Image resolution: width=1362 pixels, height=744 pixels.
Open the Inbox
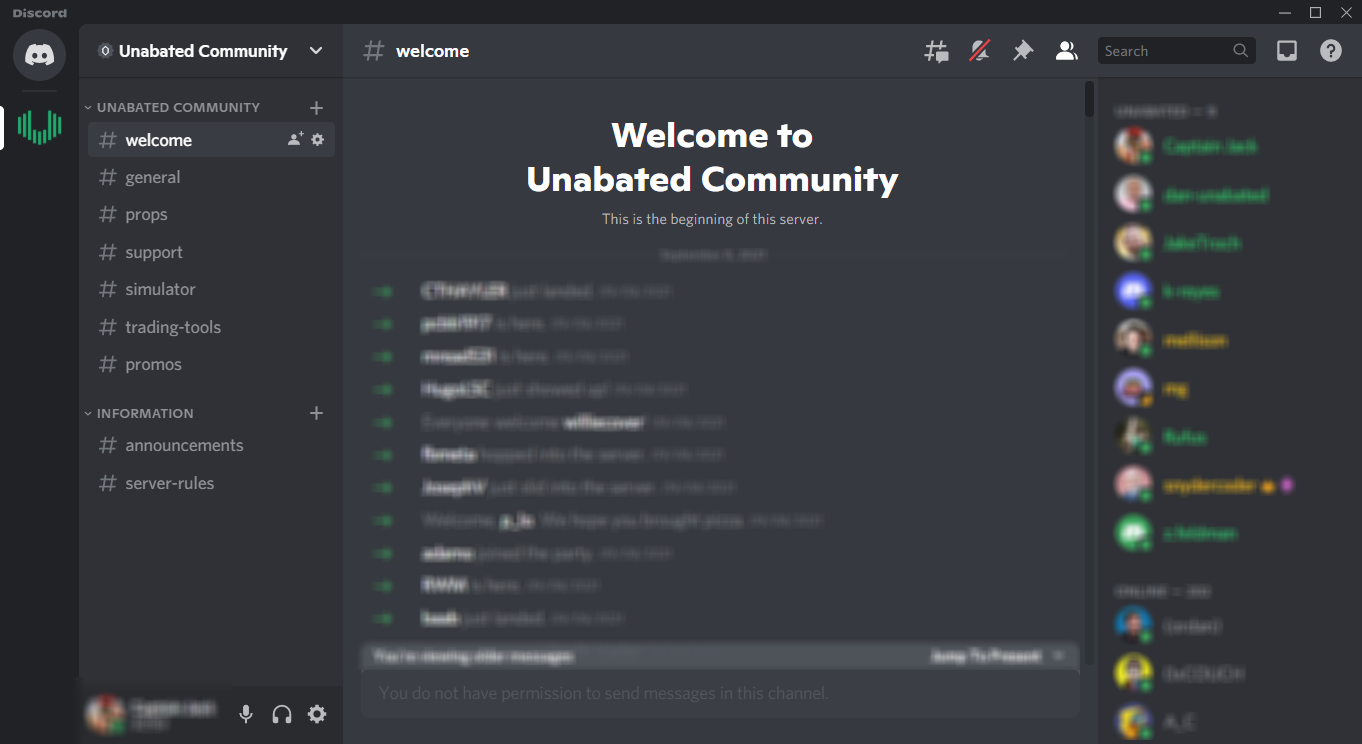(1287, 51)
